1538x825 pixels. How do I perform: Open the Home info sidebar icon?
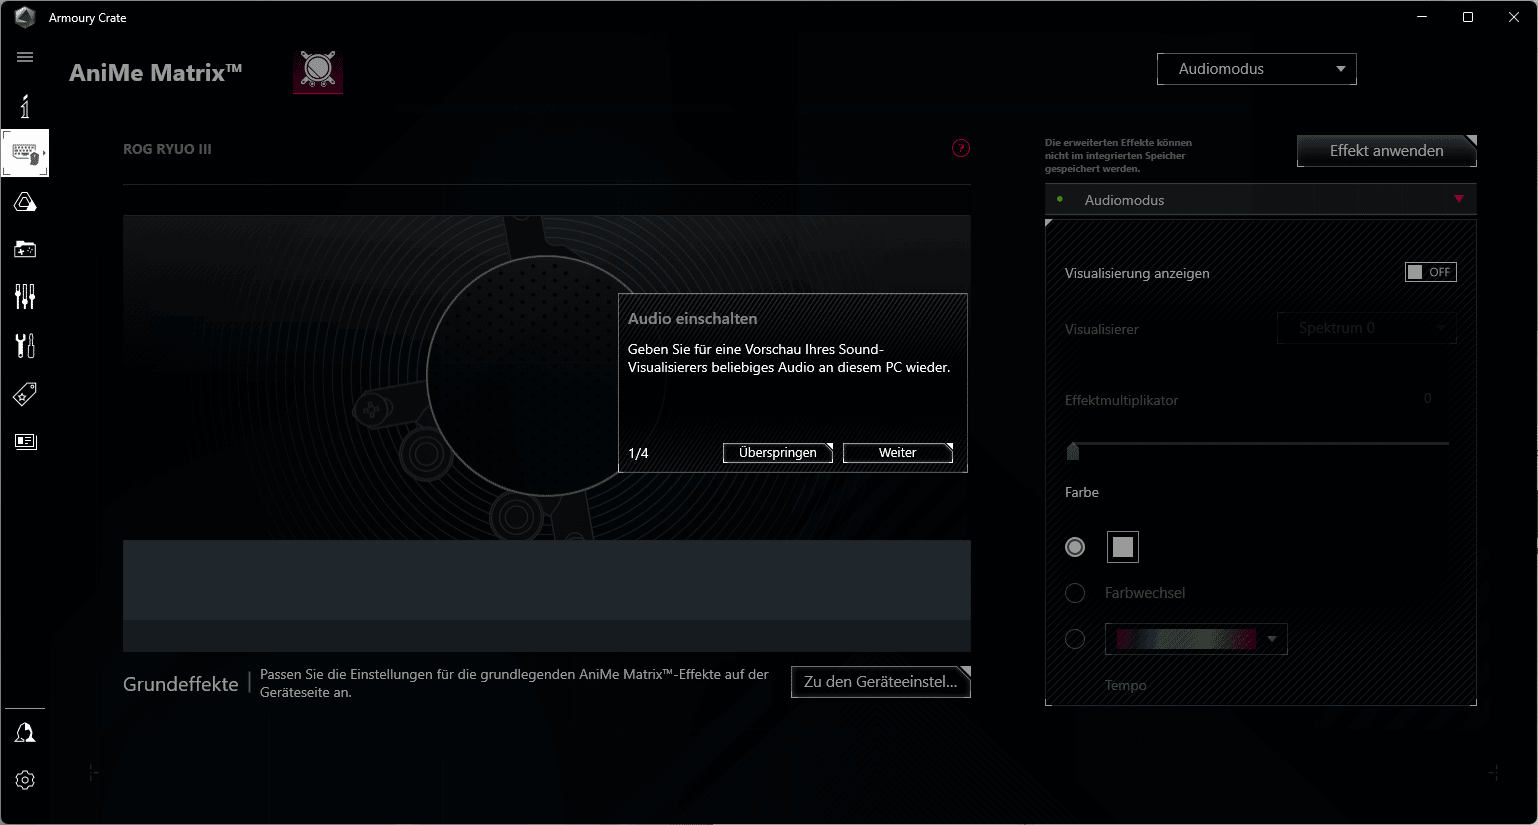pyautogui.click(x=25, y=106)
